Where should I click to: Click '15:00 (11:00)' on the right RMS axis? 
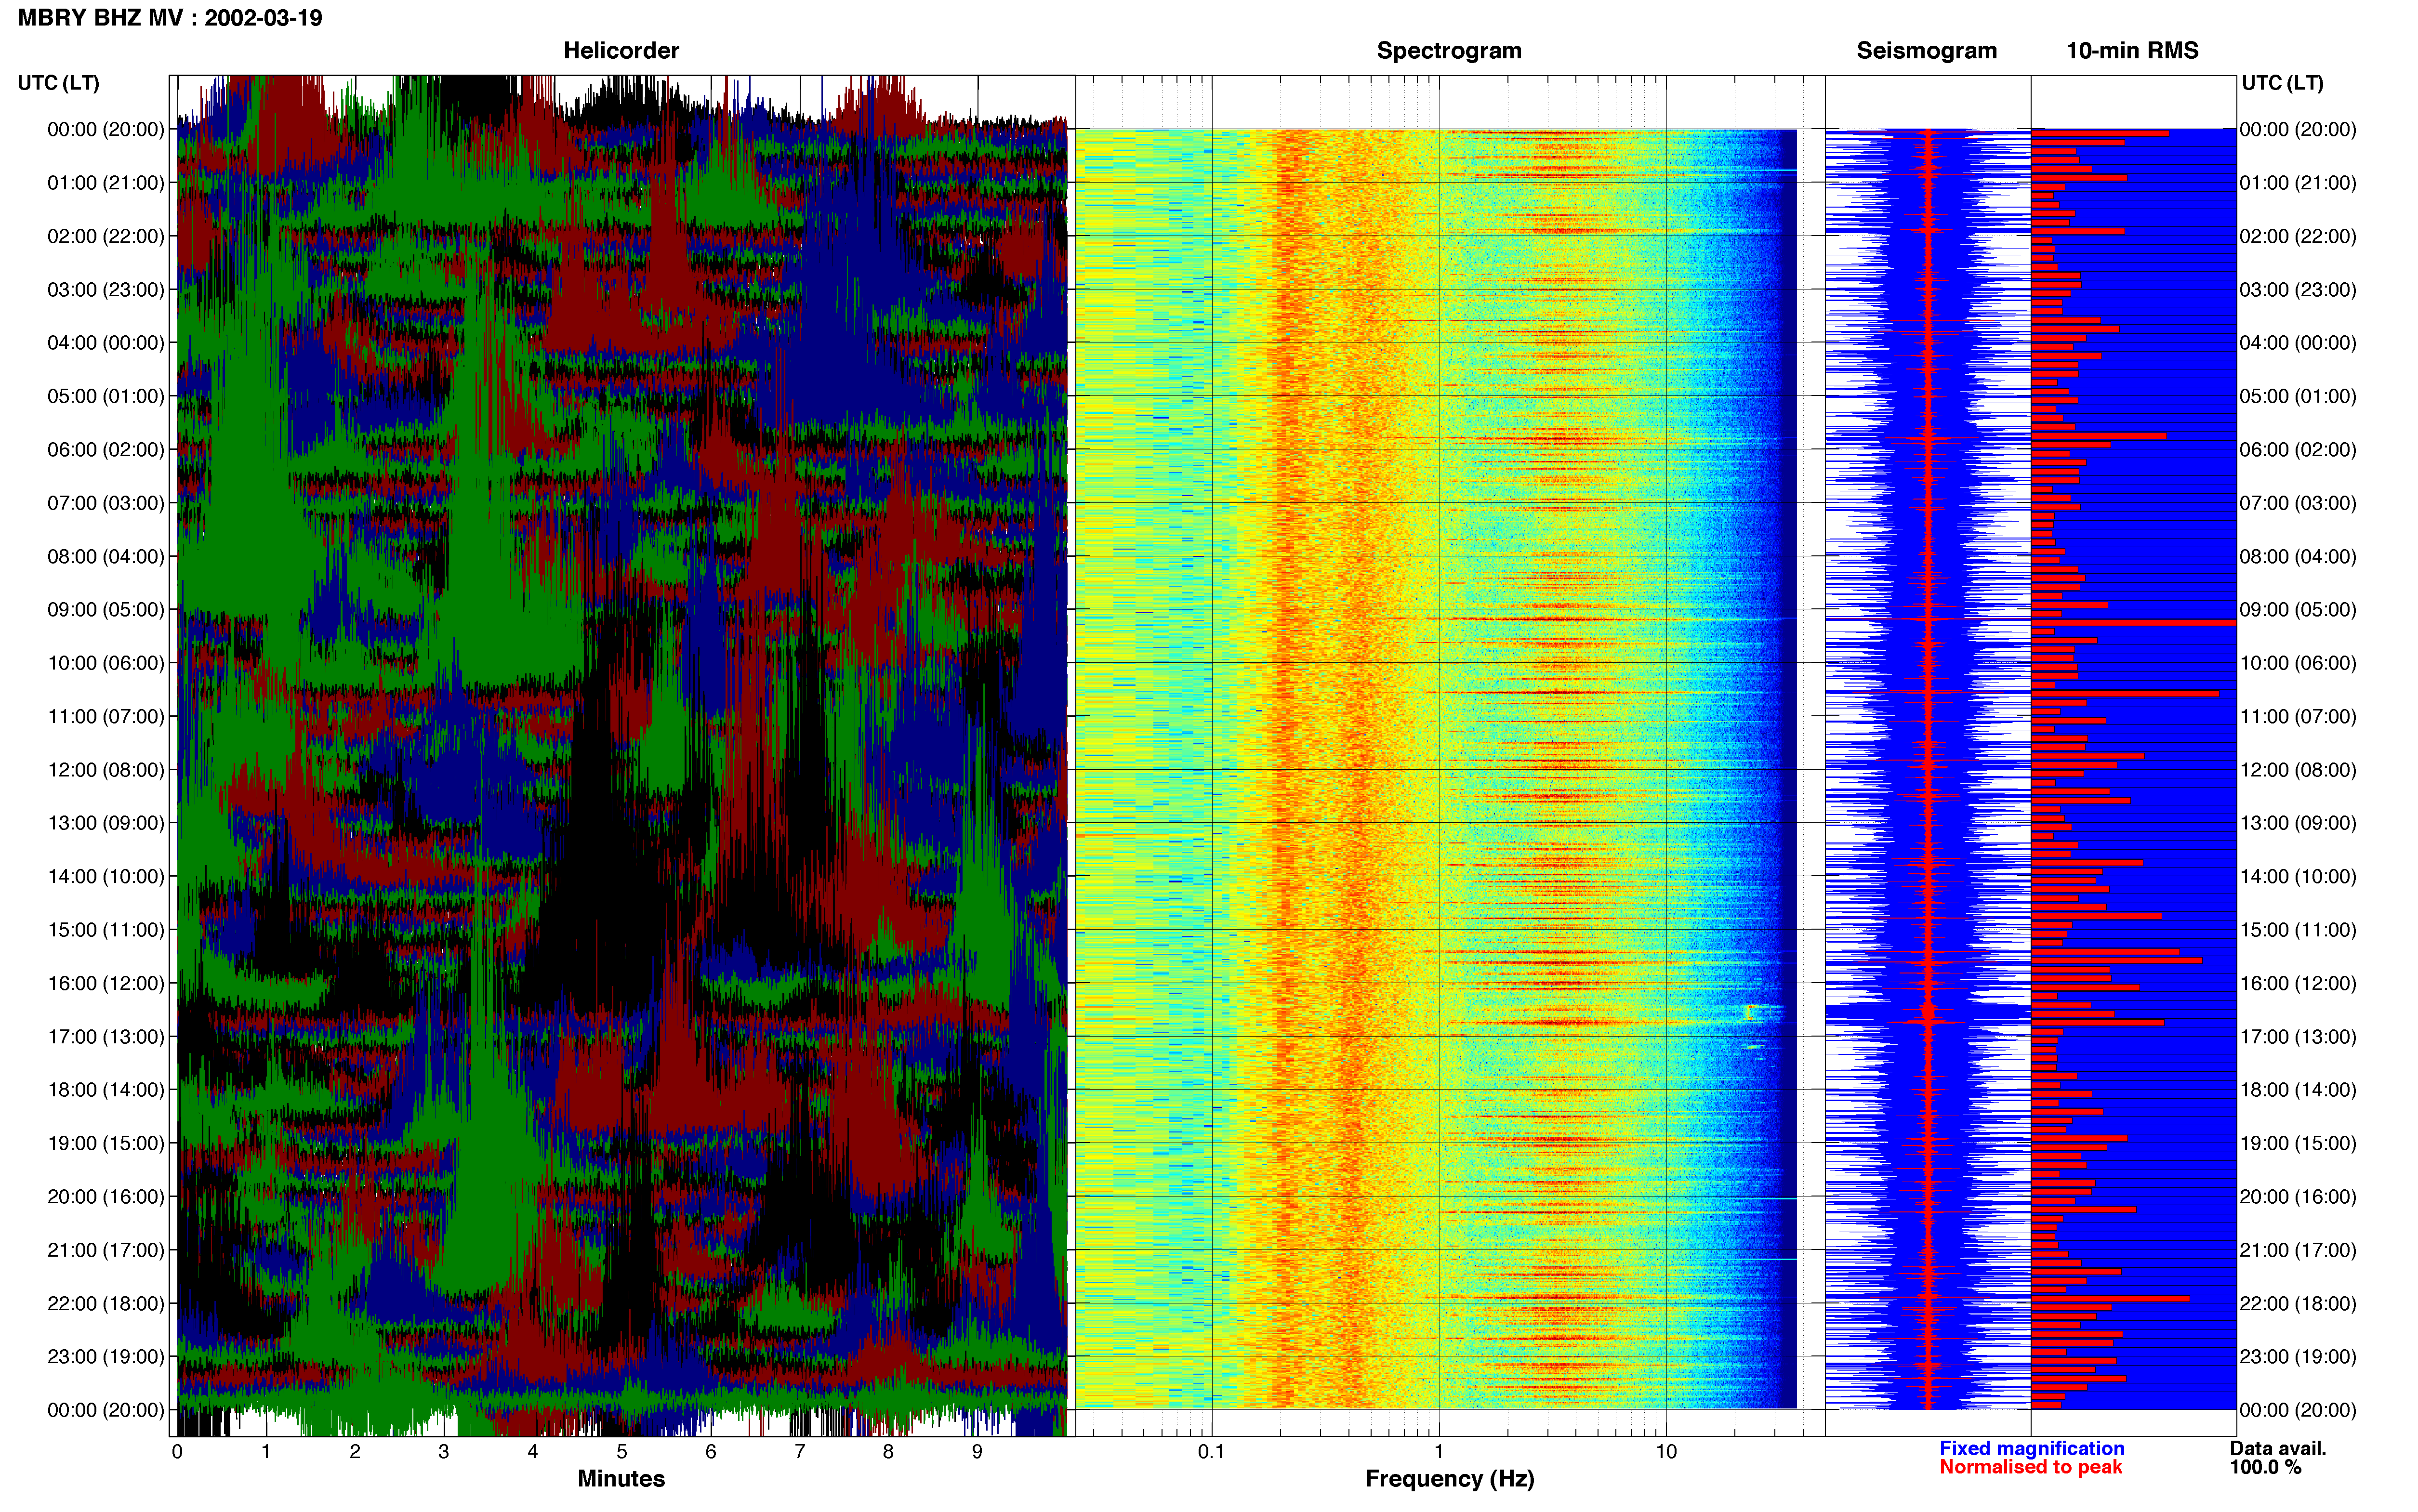pyautogui.click(x=2298, y=930)
